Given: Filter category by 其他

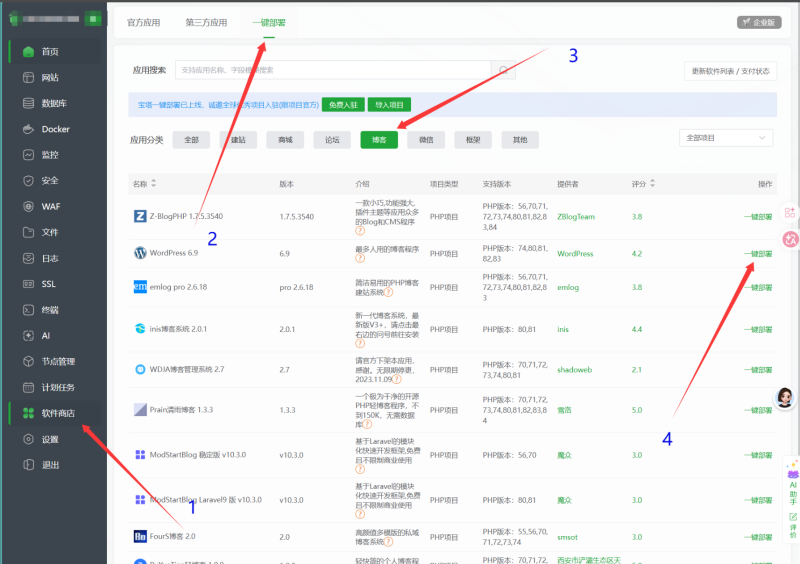Looking at the screenshot, I should coord(520,140).
